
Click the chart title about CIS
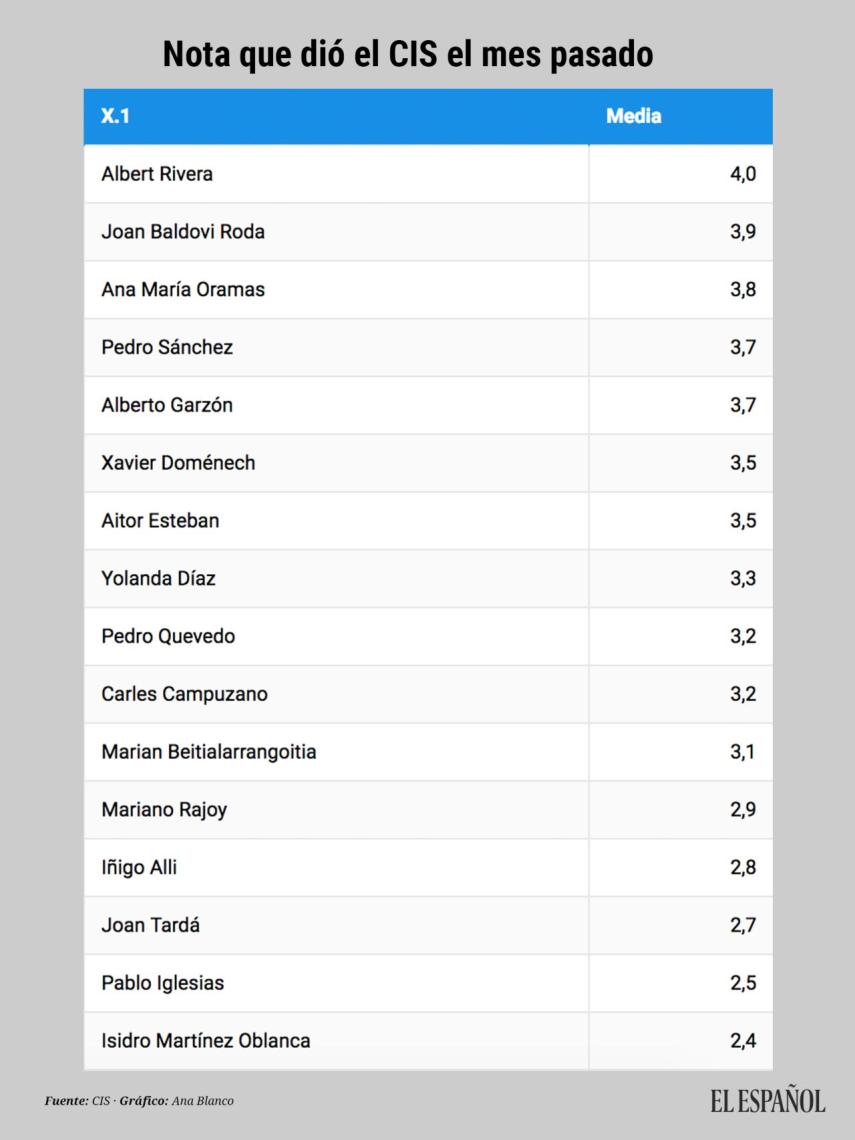point(408,54)
